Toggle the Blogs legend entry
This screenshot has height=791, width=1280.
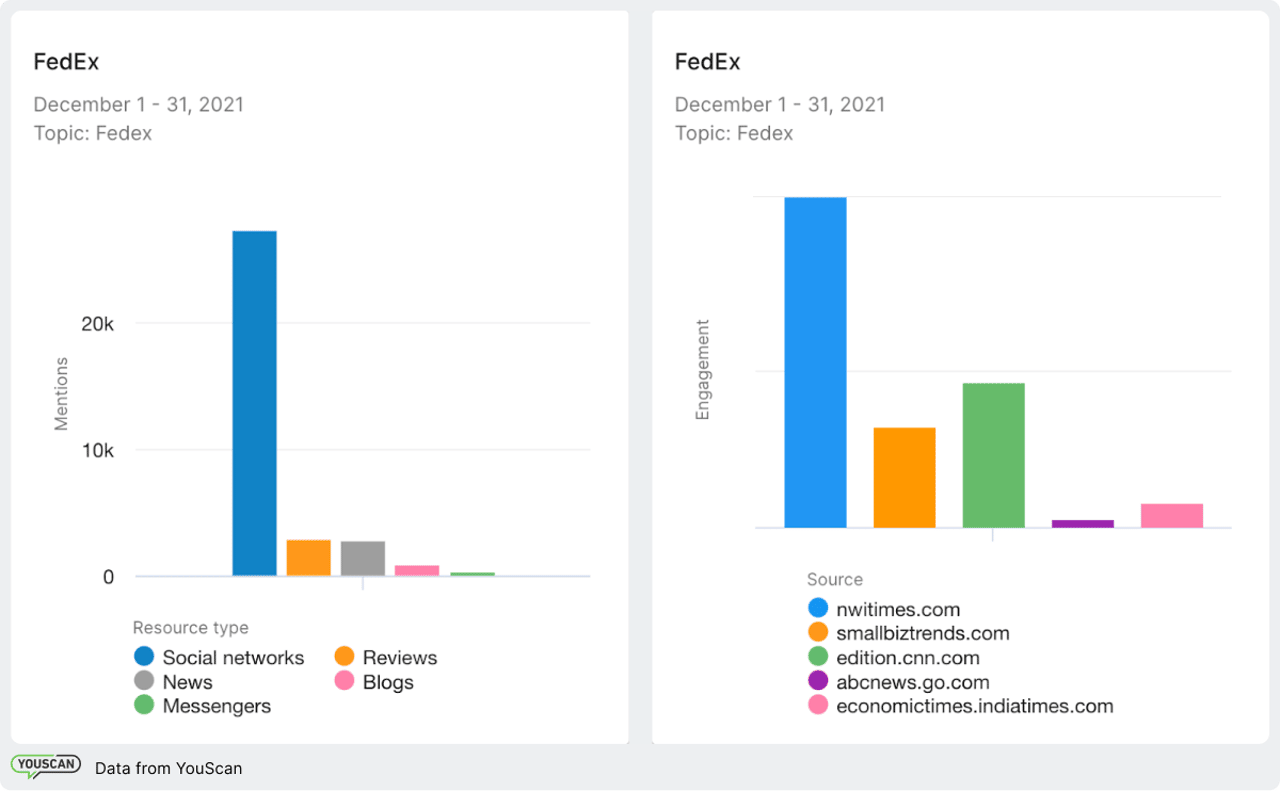[374, 682]
